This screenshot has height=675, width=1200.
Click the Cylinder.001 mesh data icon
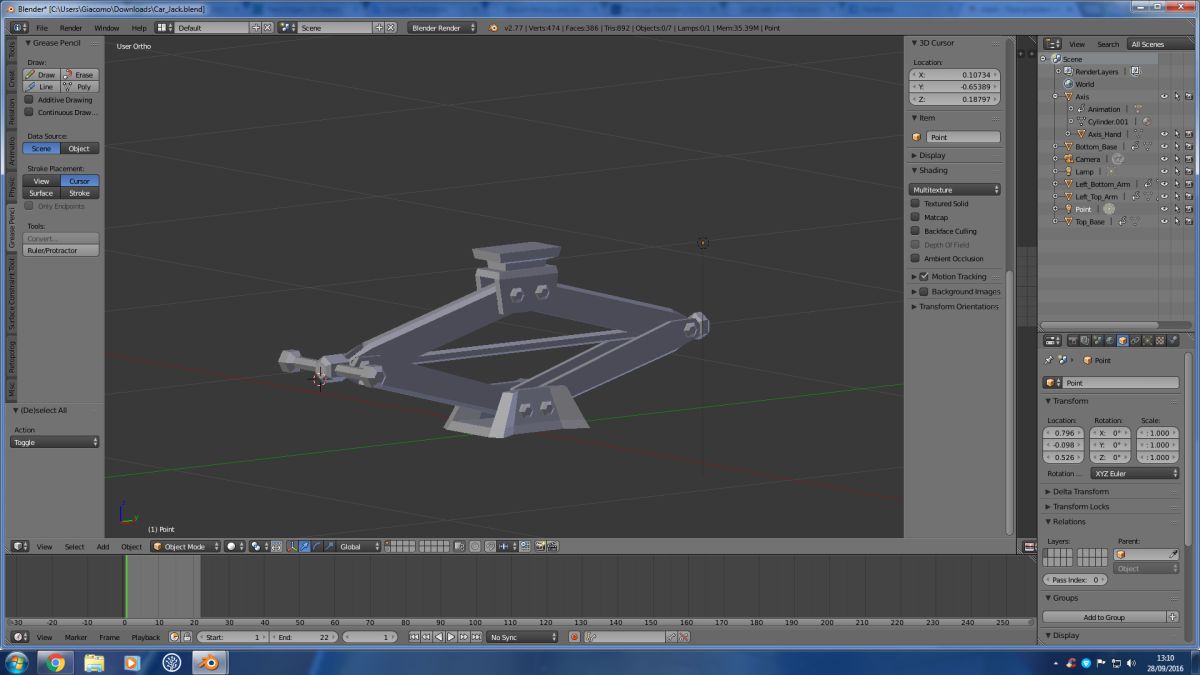coord(1081,121)
